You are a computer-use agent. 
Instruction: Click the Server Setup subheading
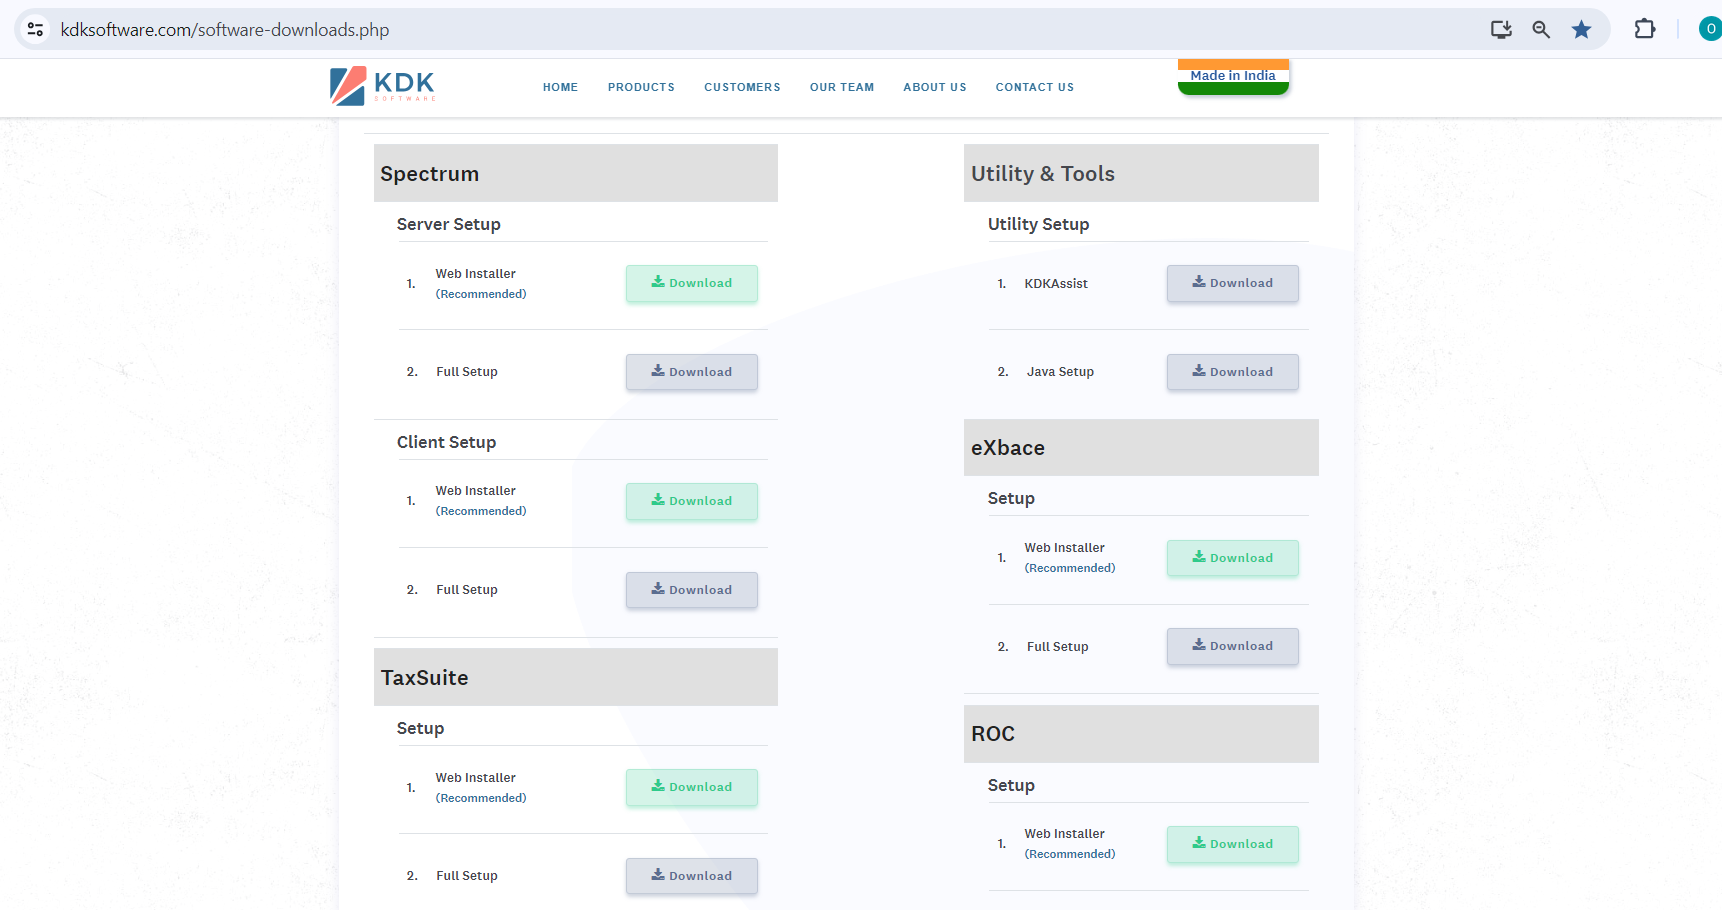click(449, 224)
